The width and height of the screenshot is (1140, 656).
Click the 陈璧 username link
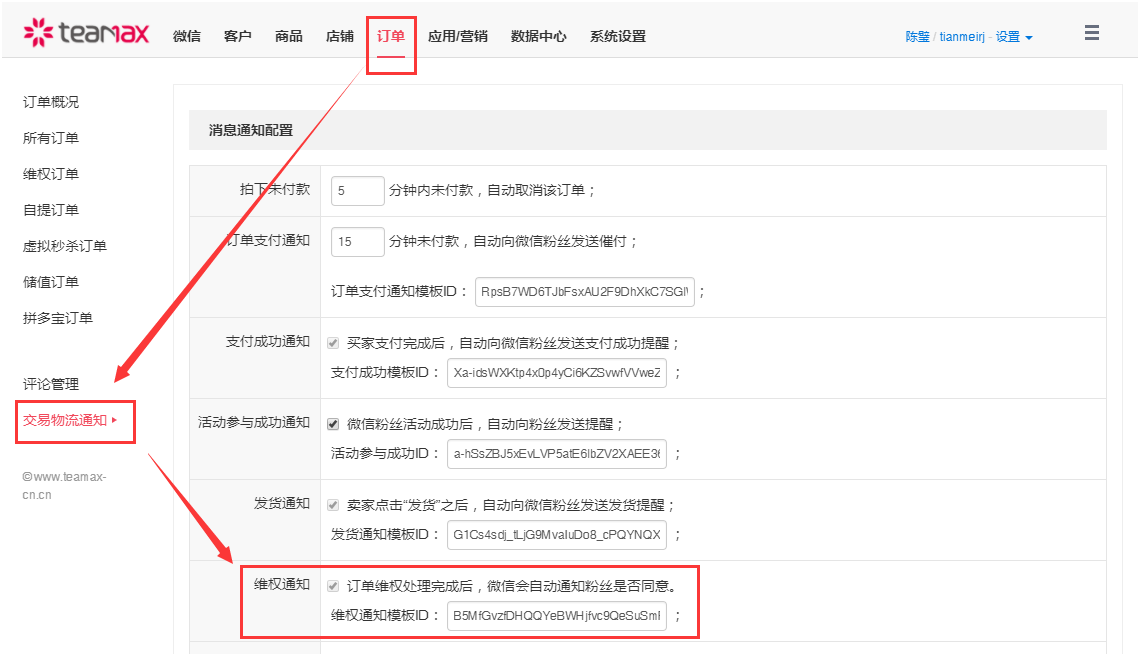point(917,37)
